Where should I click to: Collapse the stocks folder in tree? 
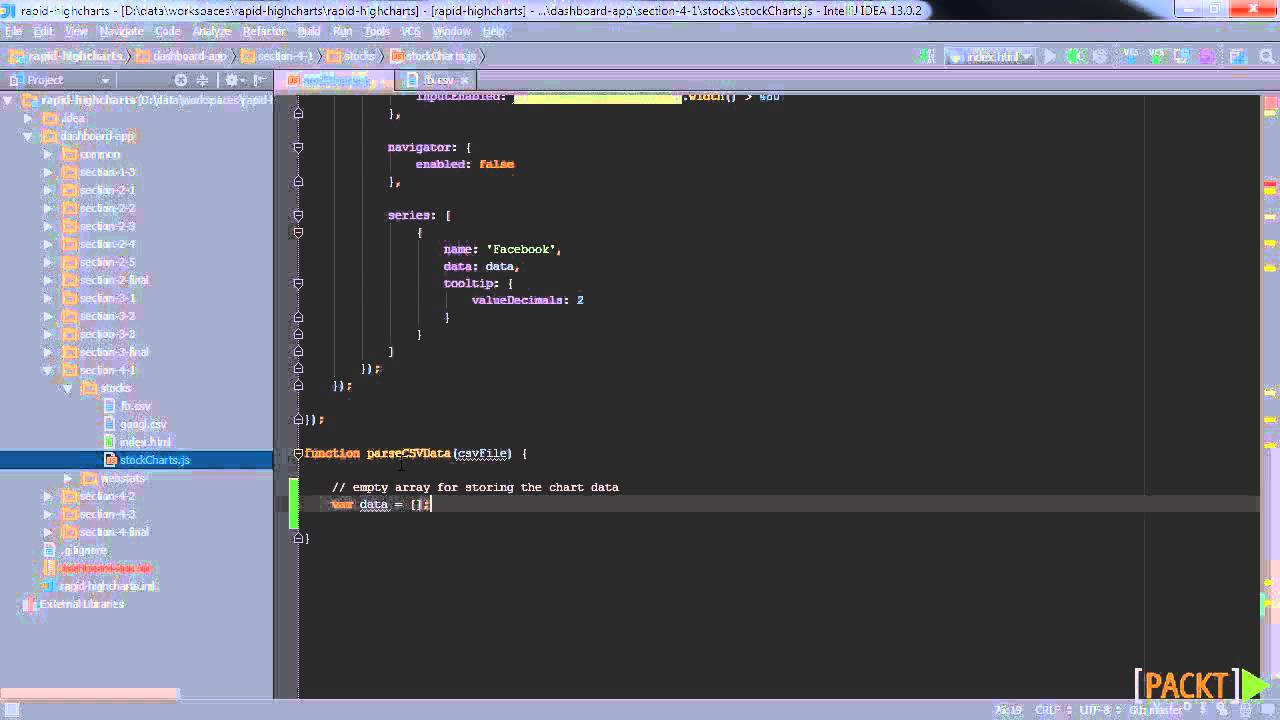(68, 388)
